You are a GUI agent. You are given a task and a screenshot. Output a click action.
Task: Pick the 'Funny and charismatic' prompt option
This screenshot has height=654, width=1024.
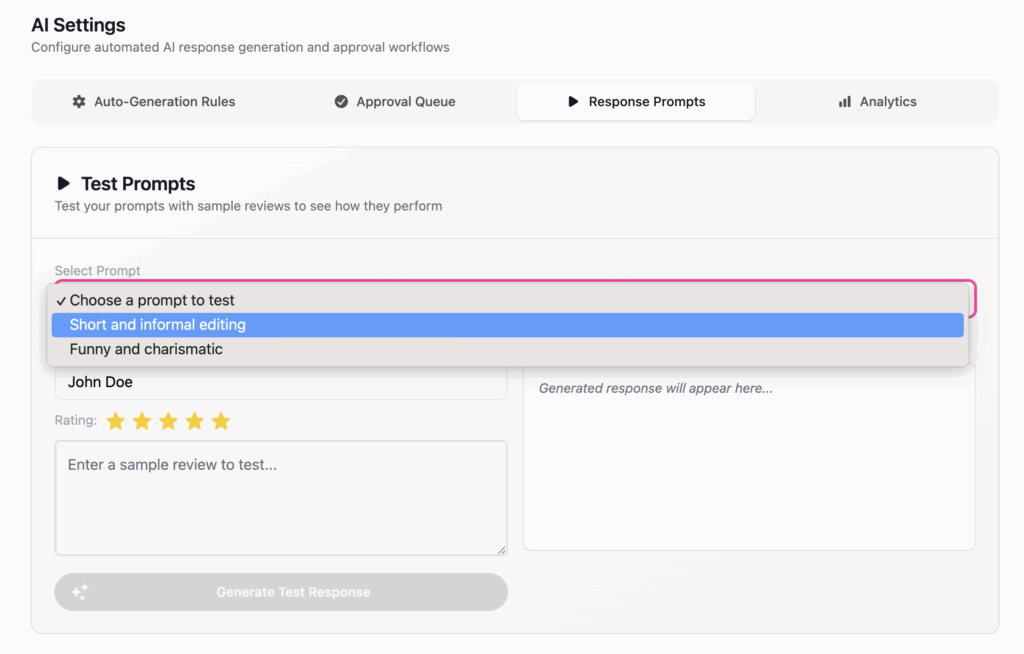coord(507,349)
